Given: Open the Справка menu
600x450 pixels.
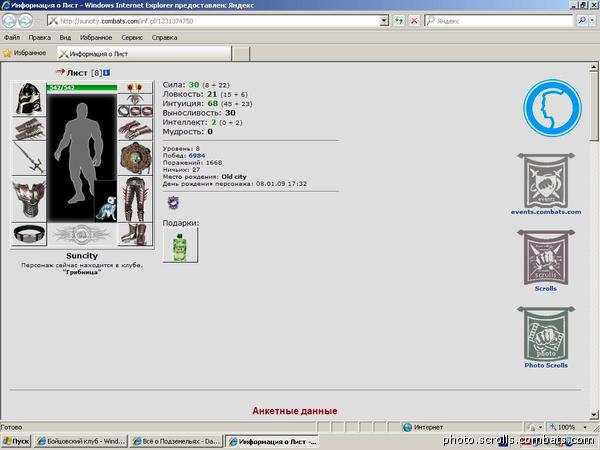Looking at the screenshot, I should click(x=165, y=38).
